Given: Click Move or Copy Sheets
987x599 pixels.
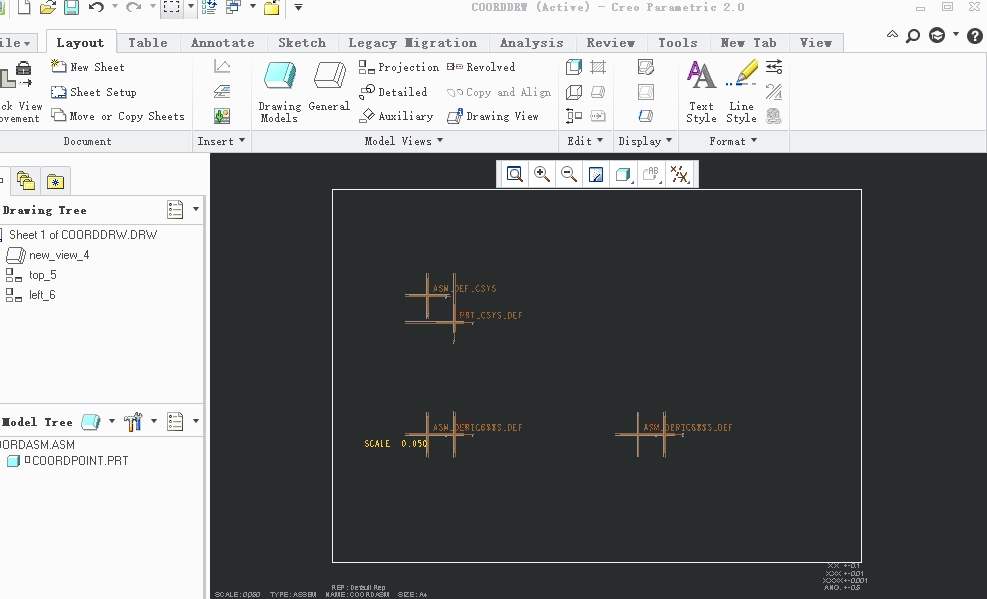Looking at the screenshot, I should pyautogui.click(x=118, y=116).
